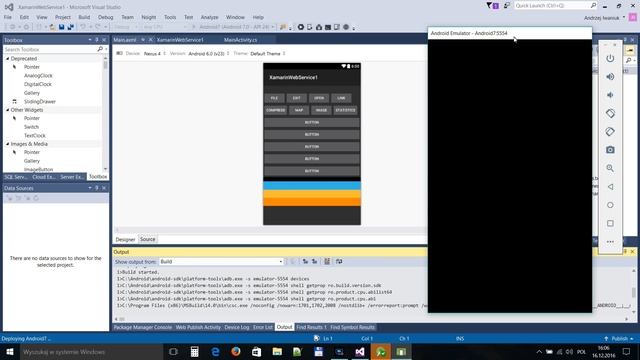Open File Explorer from the taskbar

click(x=277, y=351)
